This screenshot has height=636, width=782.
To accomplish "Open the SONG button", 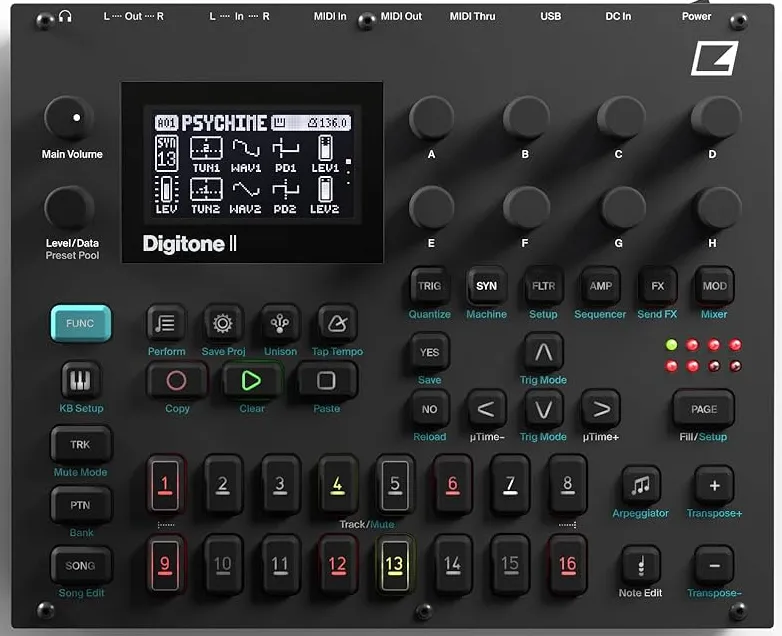I will pyautogui.click(x=80, y=565).
